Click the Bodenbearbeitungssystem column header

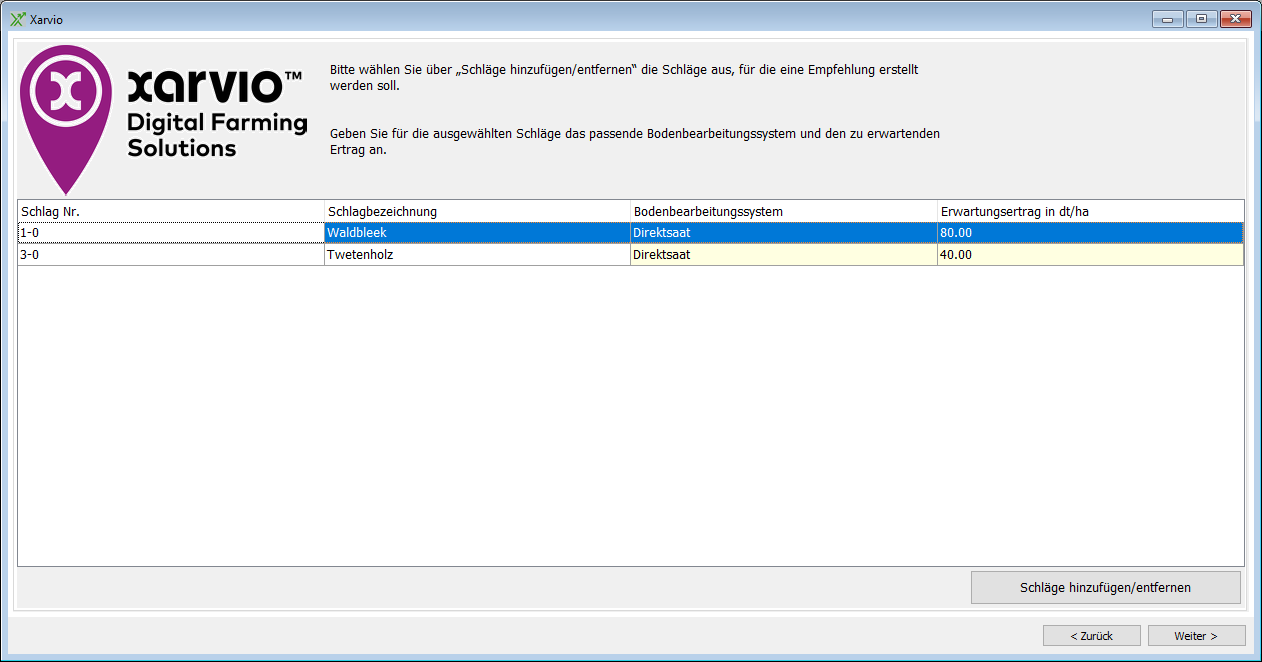(783, 211)
